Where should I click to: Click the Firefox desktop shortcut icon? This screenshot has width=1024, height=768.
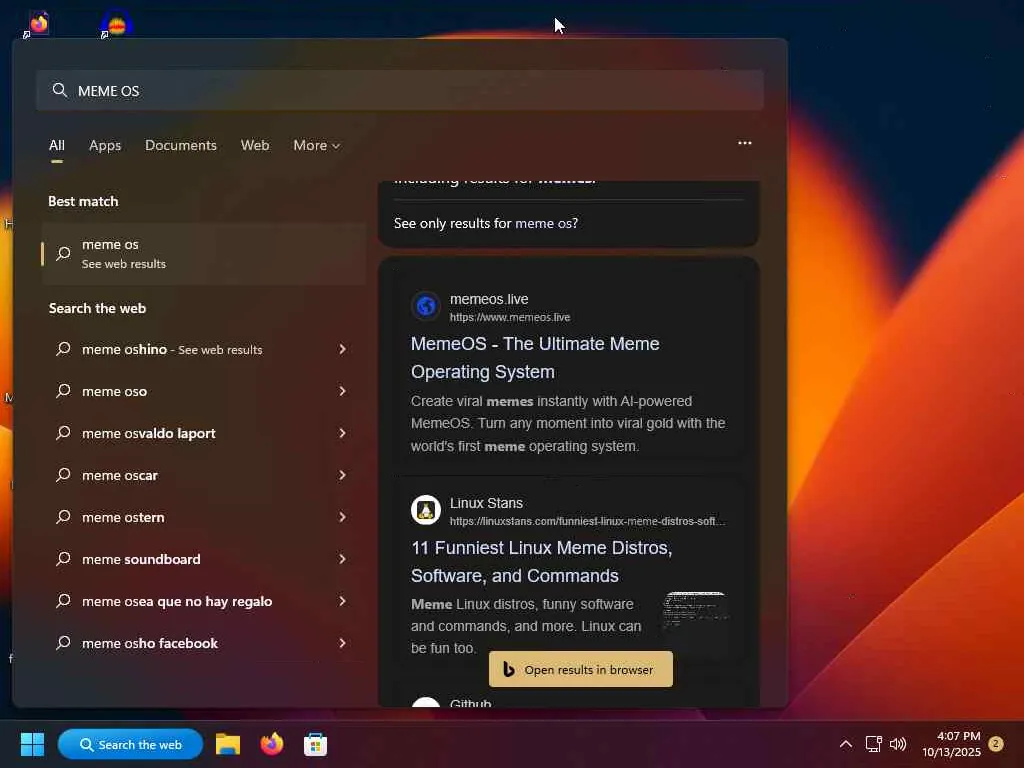(x=39, y=24)
